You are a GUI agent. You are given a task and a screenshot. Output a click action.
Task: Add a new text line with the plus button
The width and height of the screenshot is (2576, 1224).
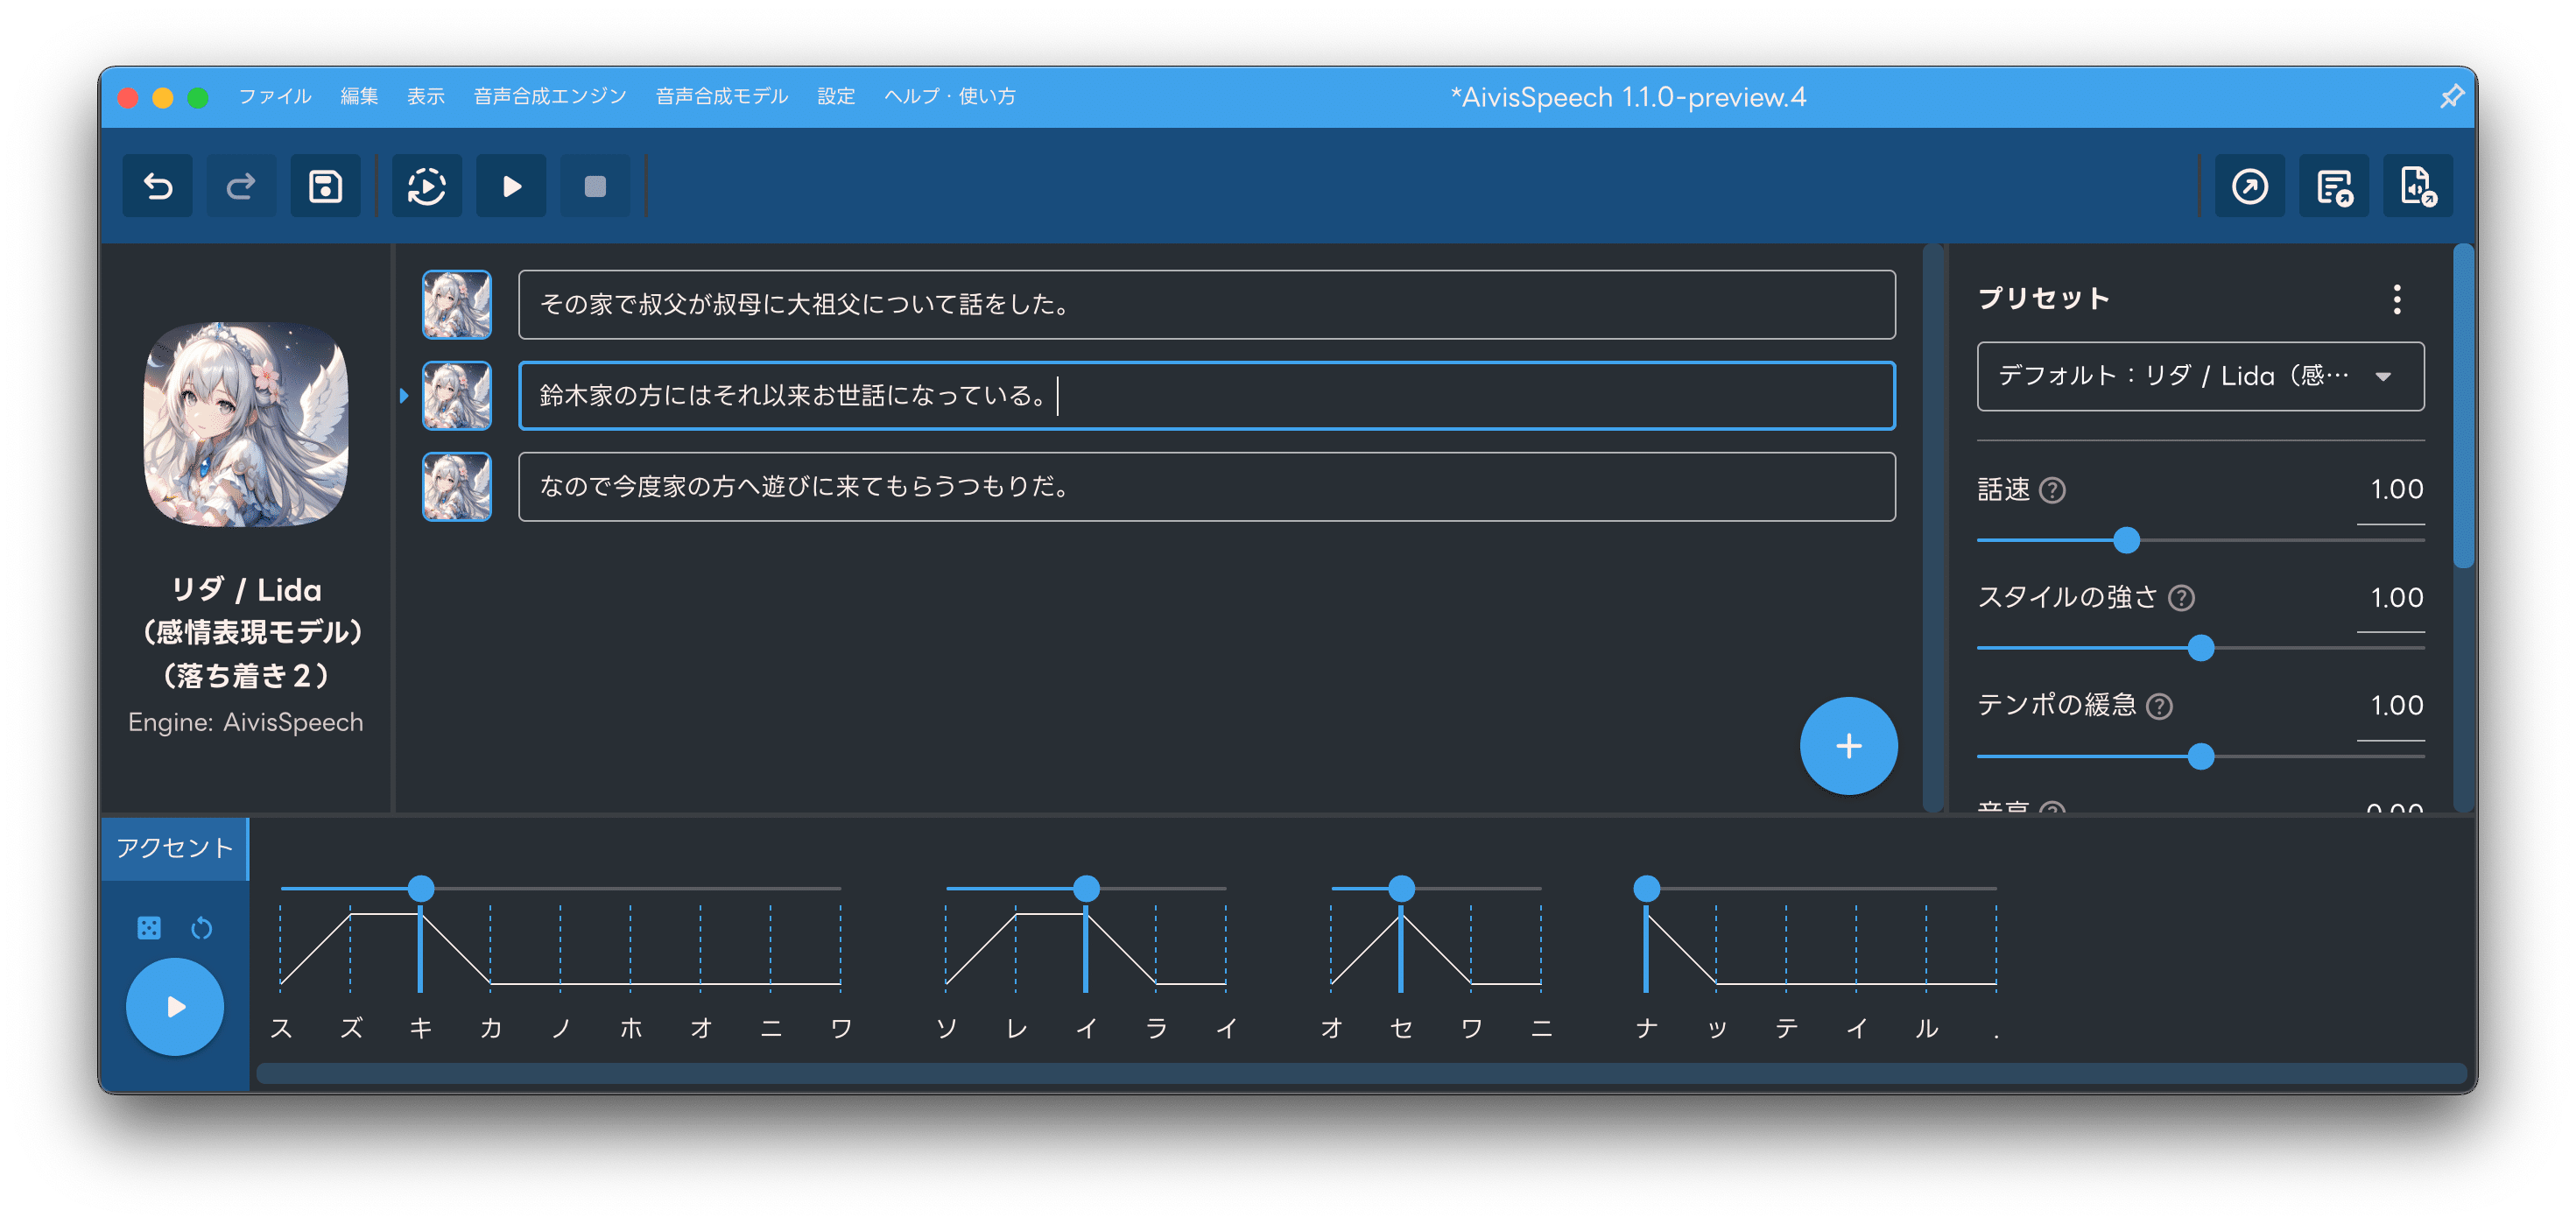tap(1848, 745)
